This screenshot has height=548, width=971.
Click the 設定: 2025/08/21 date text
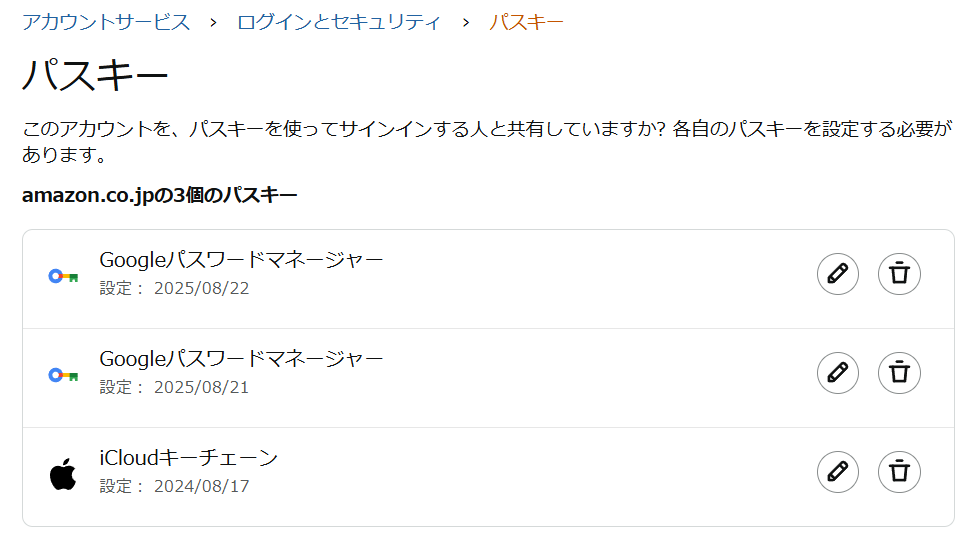click(174, 388)
